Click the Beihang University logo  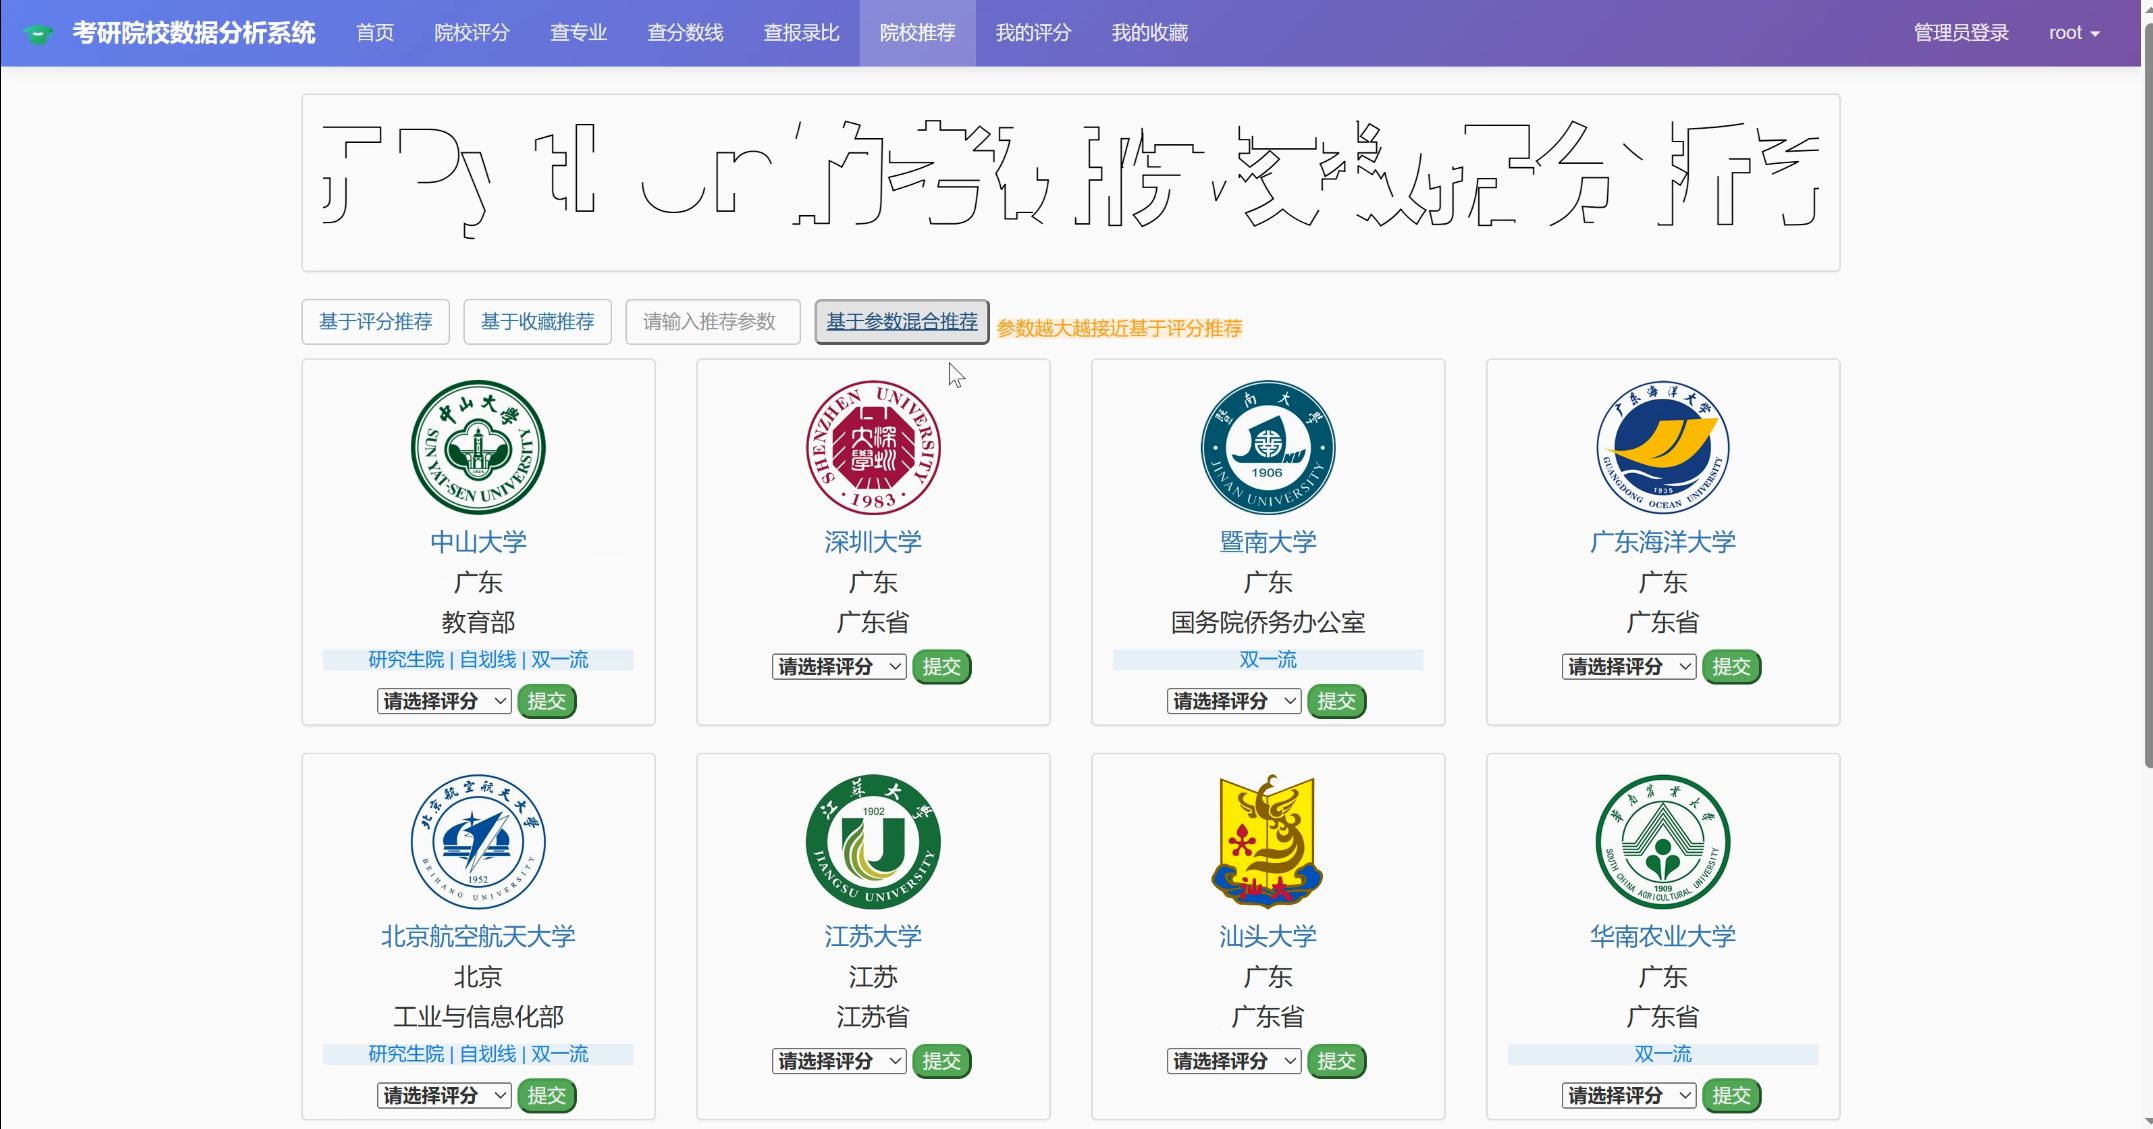click(478, 841)
